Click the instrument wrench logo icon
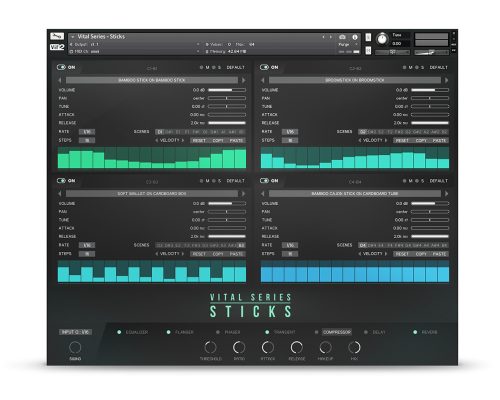The width and height of the screenshot is (500, 400). pyautogui.click(x=57, y=36)
